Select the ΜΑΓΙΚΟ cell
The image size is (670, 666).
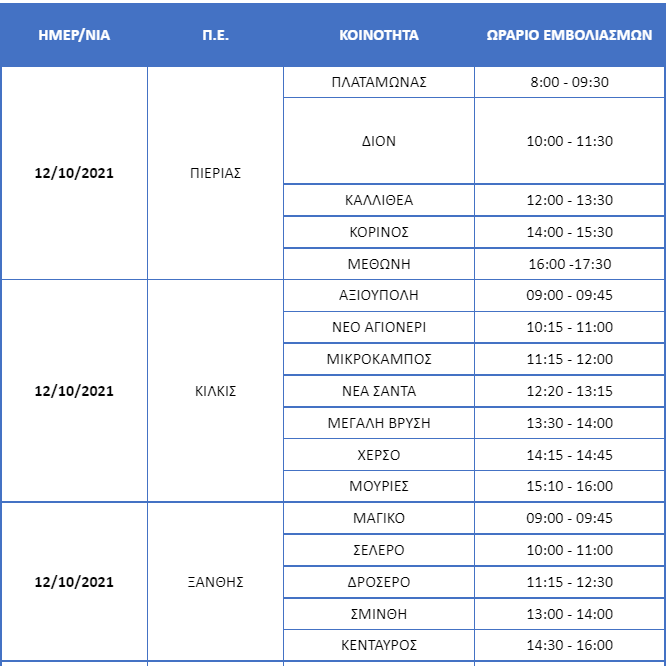[x=379, y=518]
